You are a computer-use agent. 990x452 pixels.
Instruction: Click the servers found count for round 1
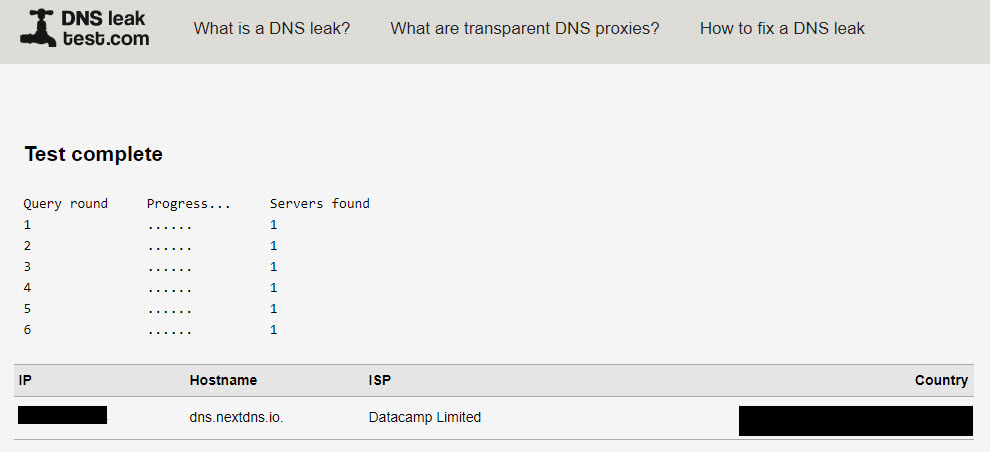(x=274, y=225)
